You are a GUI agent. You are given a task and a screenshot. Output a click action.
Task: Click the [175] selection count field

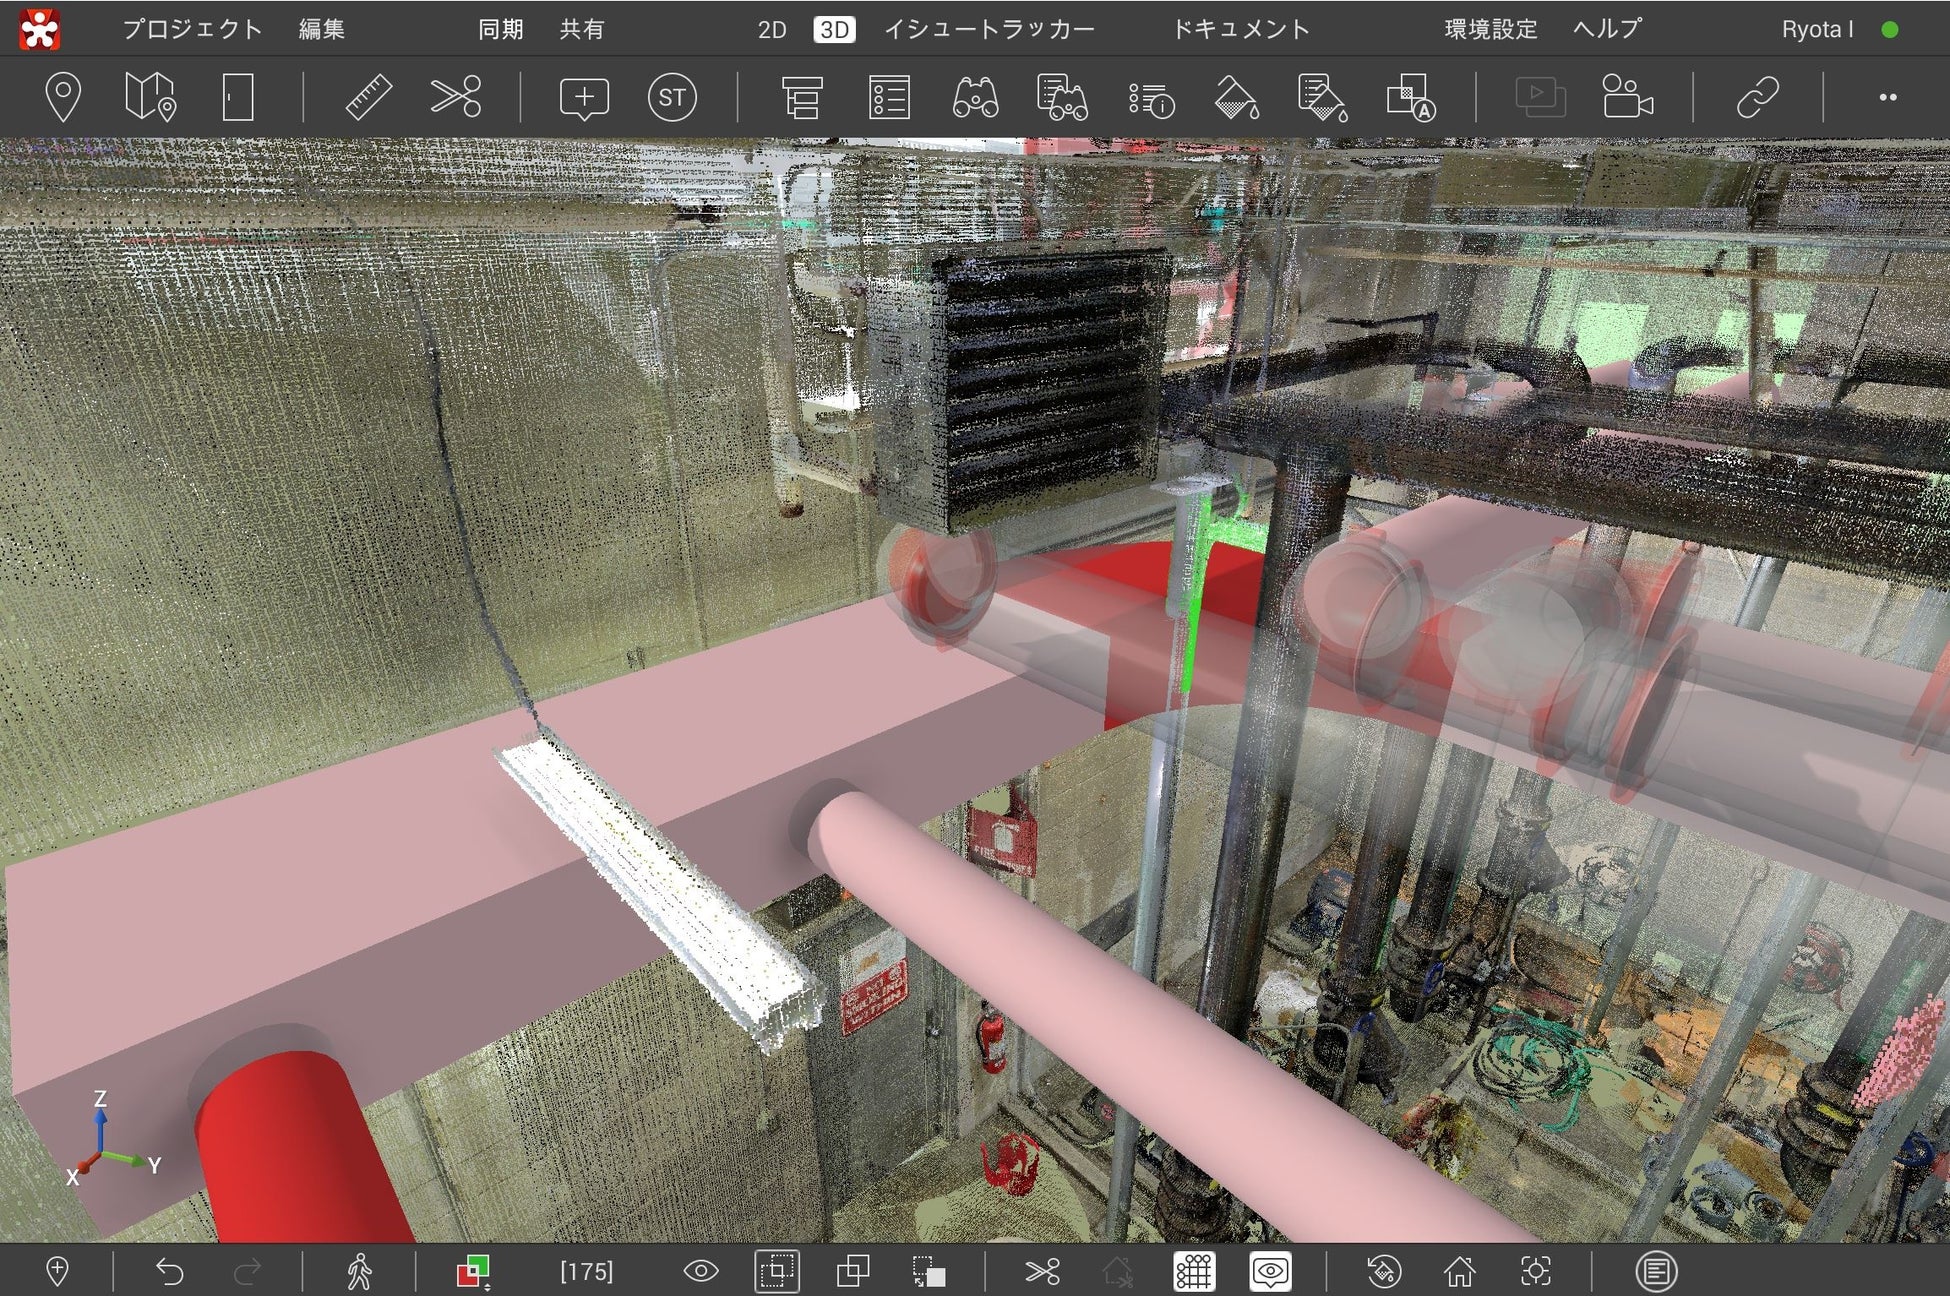(x=586, y=1271)
